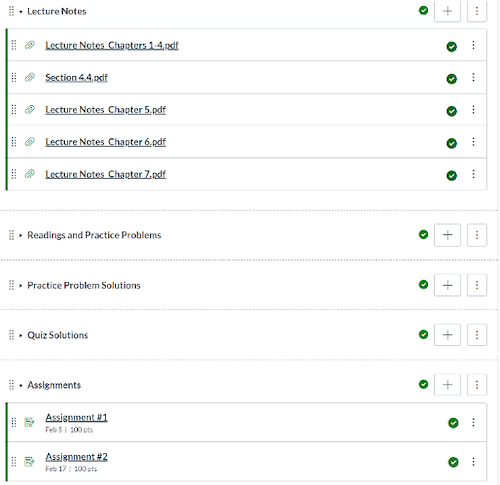The height and width of the screenshot is (485, 500).
Task: Open kebab menu for Lecture Notes_Chapter 5.pdf
Action: click(x=473, y=109)
